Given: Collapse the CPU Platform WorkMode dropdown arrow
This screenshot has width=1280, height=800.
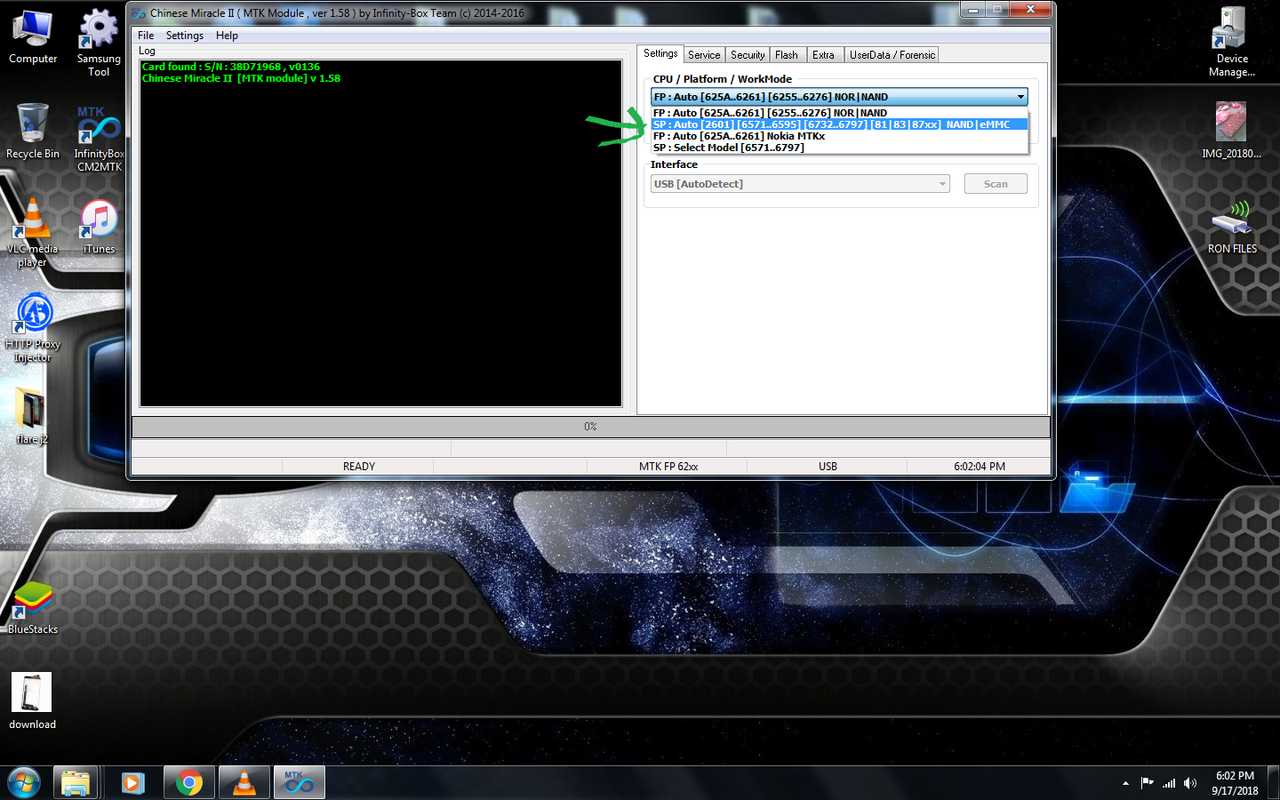Looking at the screenshot, I should coord(1020,97).
